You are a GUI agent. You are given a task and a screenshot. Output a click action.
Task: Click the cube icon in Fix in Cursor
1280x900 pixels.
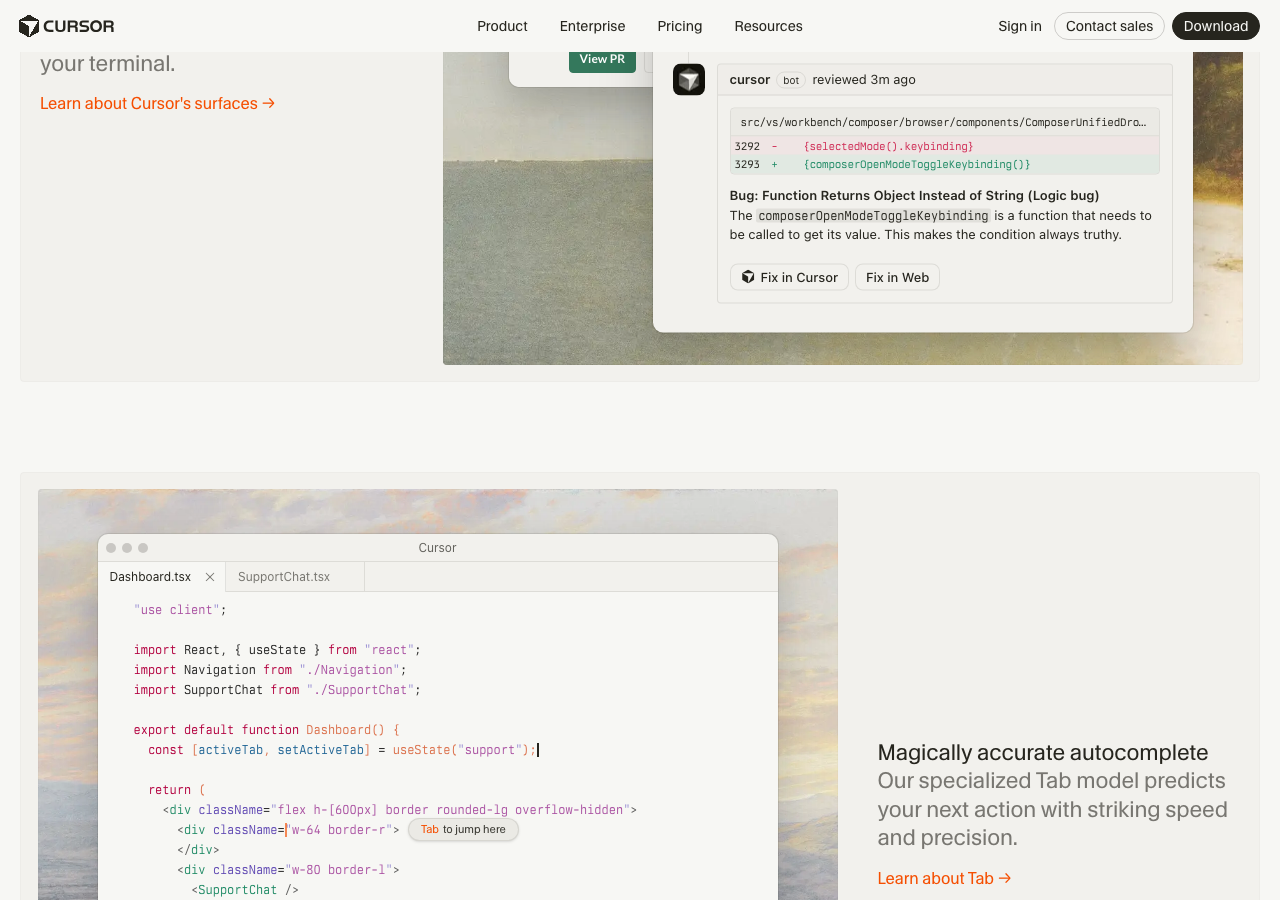[748, 277]
